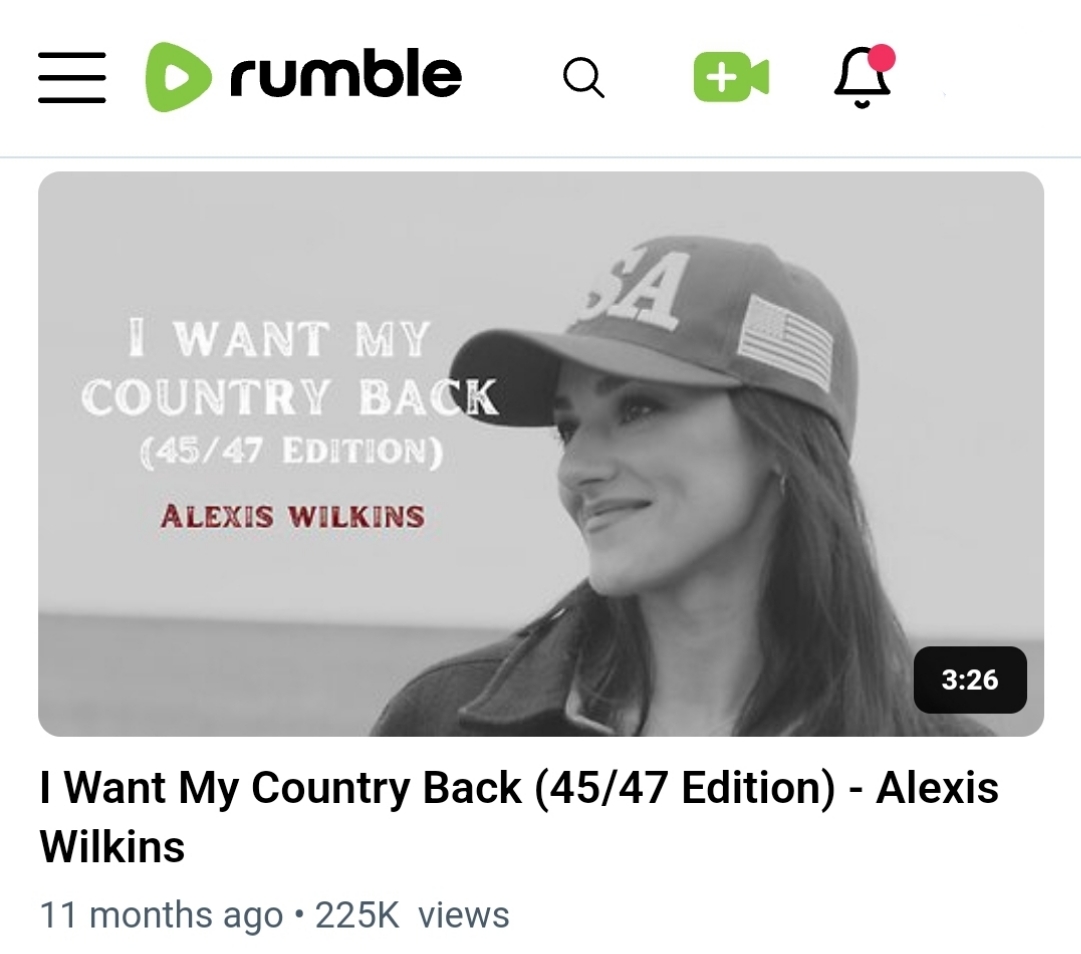Viewport: 1081px width, 954px height.
Task: Click the green Rumble play logo icon
Action: pyautogui.click(x=178, y=77)
